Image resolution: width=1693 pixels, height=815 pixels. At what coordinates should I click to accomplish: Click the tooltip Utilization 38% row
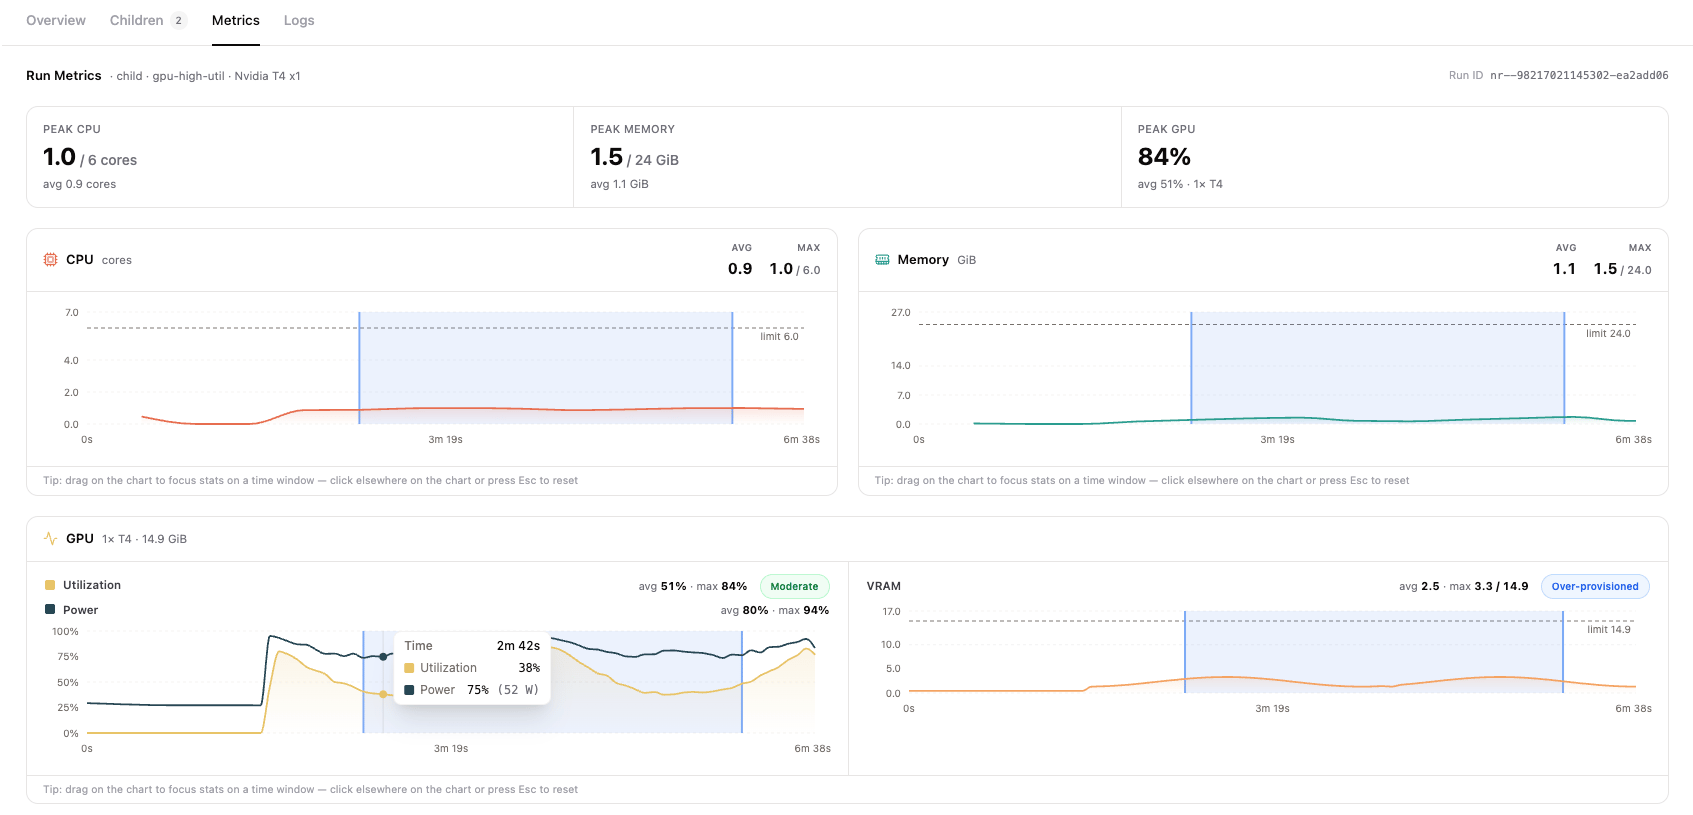(x=472, y=668)
